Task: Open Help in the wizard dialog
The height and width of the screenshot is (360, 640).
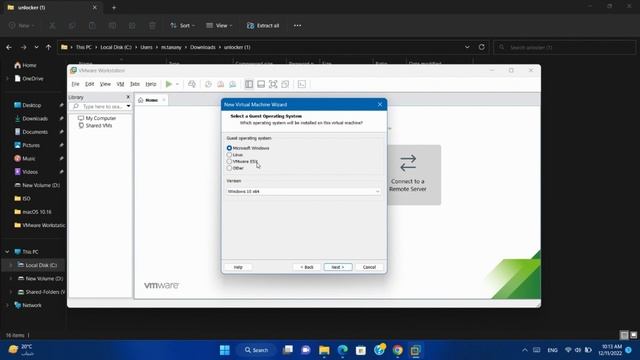Action: [x=238, y=267]
